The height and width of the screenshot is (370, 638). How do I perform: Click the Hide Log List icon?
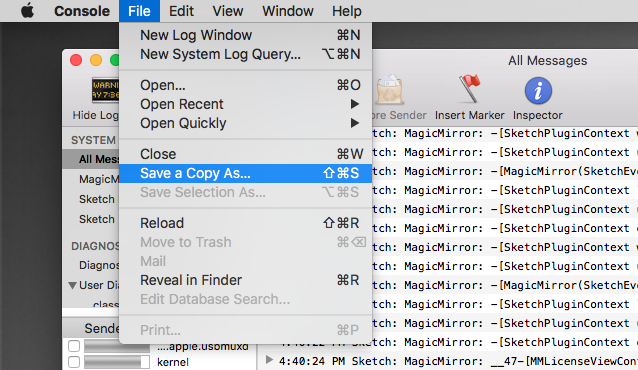coord(105,90)
